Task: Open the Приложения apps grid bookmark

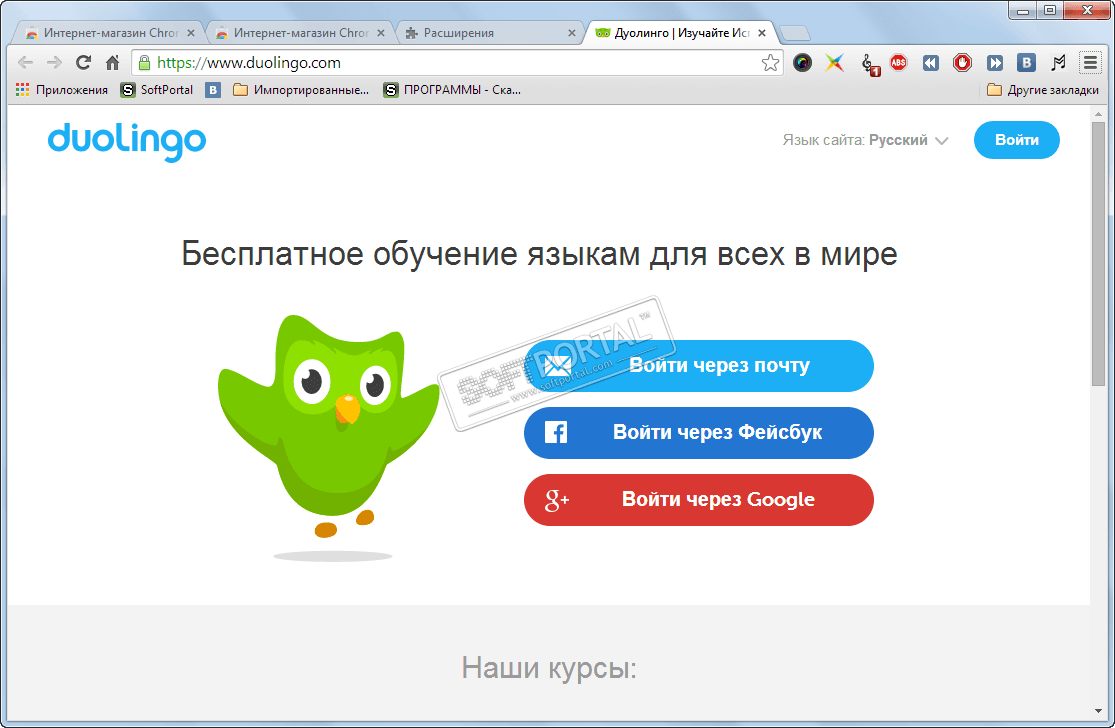Action: (x=62, y=90)
